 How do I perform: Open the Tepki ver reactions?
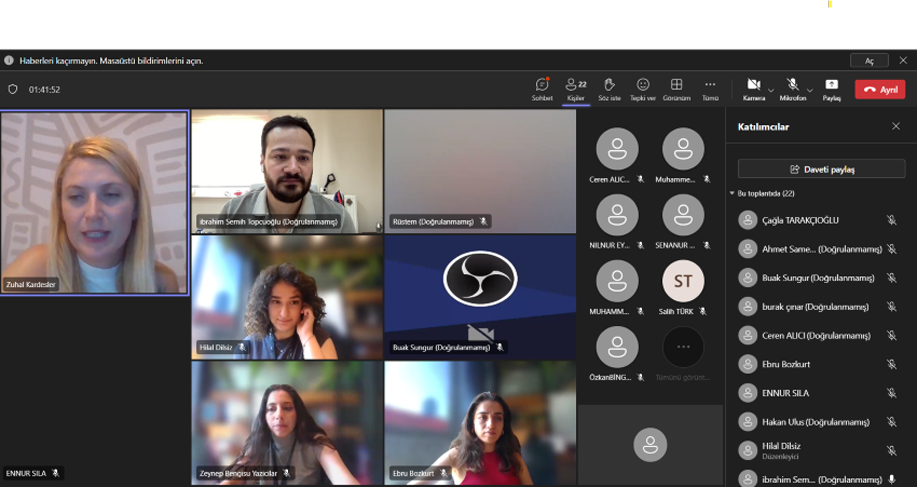pyautogui.click(x=643, y=88)
